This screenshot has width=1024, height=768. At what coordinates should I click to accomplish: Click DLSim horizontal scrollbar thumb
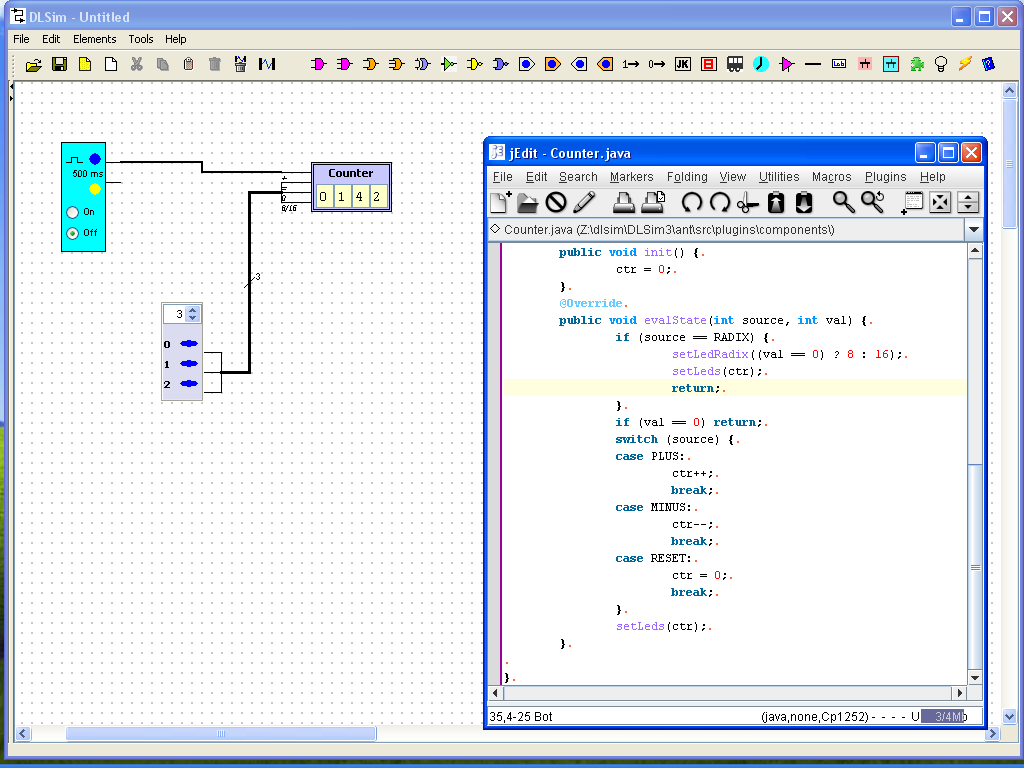(x=221, y=733)
